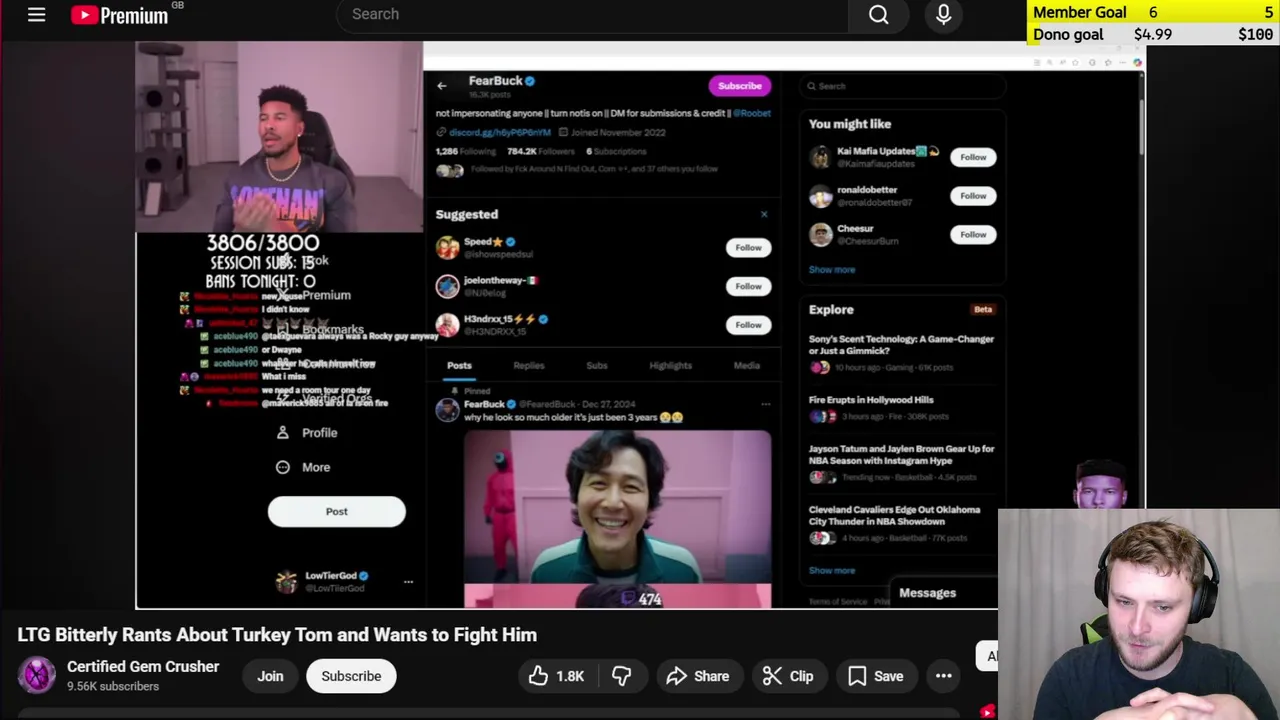Click the YouTube search field
Screen dimensions: 1280x720
point(592,14)
